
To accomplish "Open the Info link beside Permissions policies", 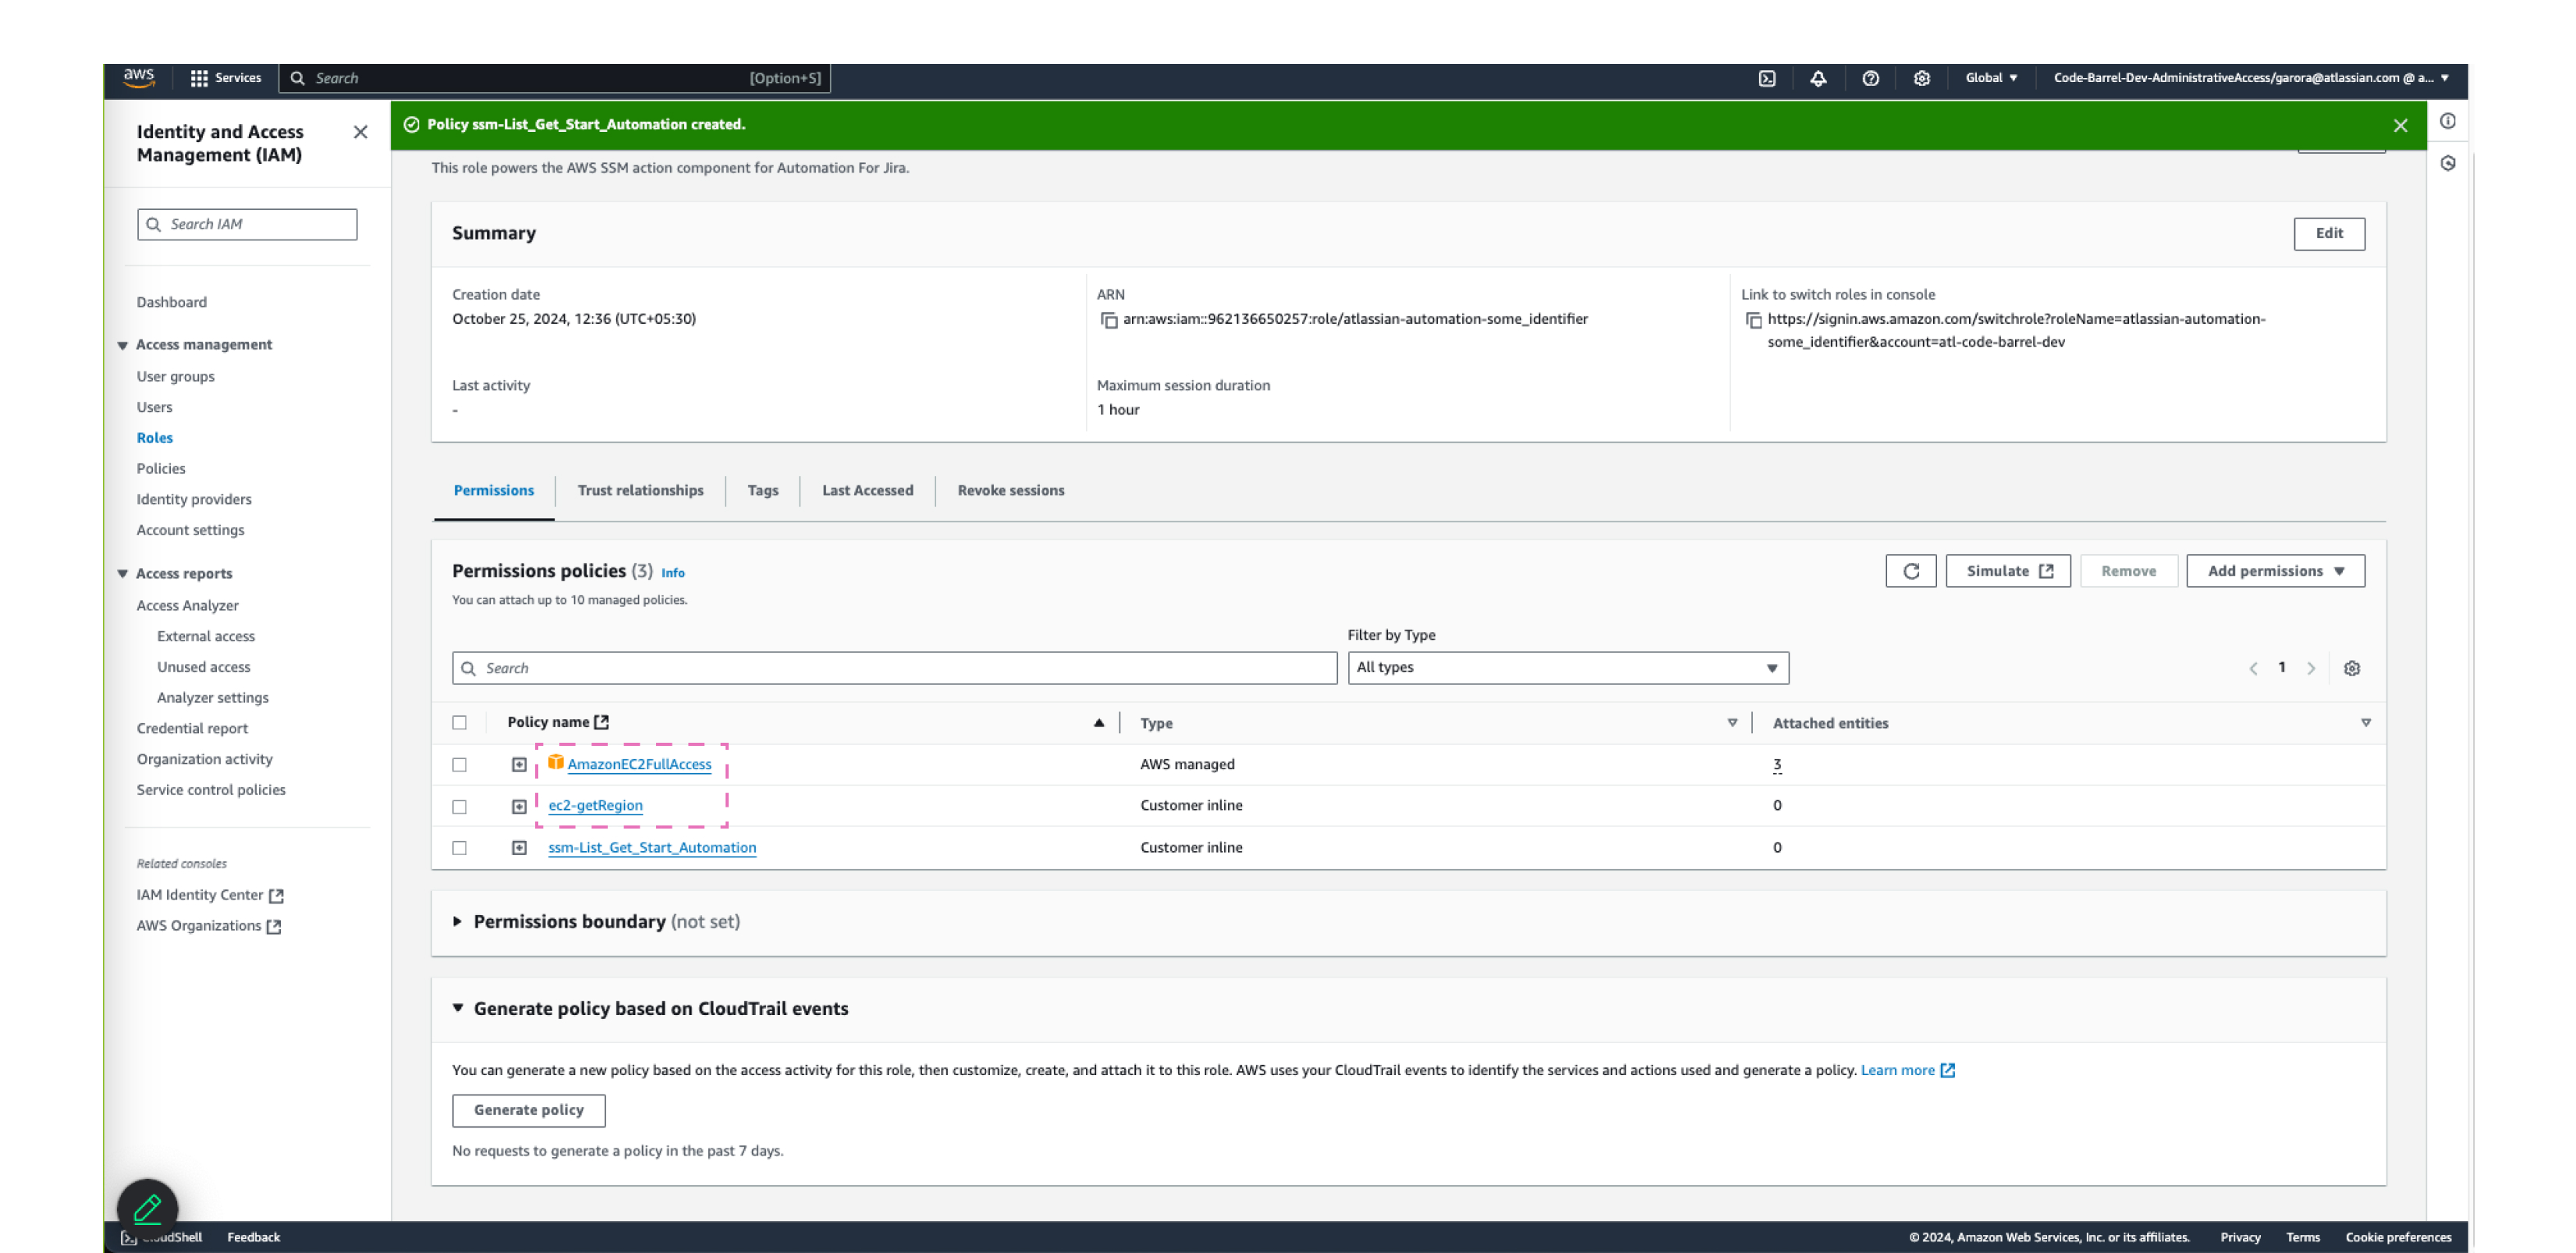I will click(x=672, y=573).
